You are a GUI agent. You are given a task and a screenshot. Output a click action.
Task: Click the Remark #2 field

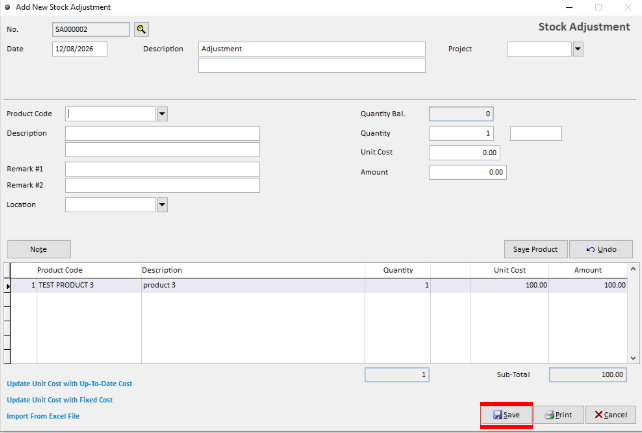click(x=163, y=185)
